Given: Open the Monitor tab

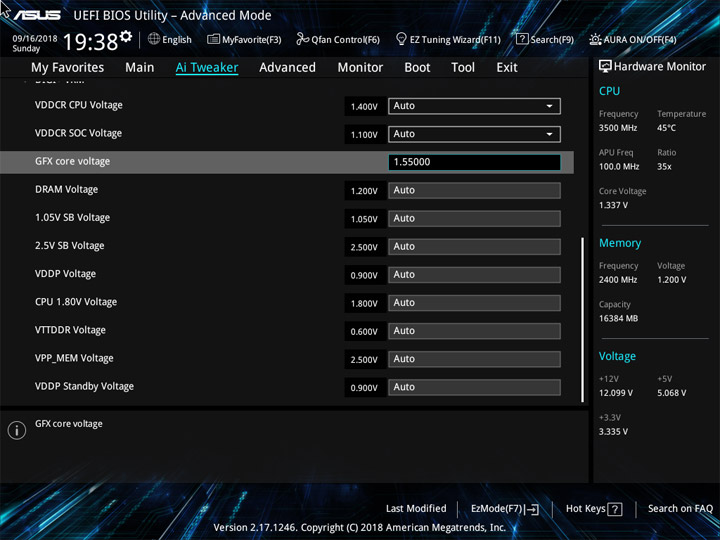Looking at the screenshot, I should 360,68.
